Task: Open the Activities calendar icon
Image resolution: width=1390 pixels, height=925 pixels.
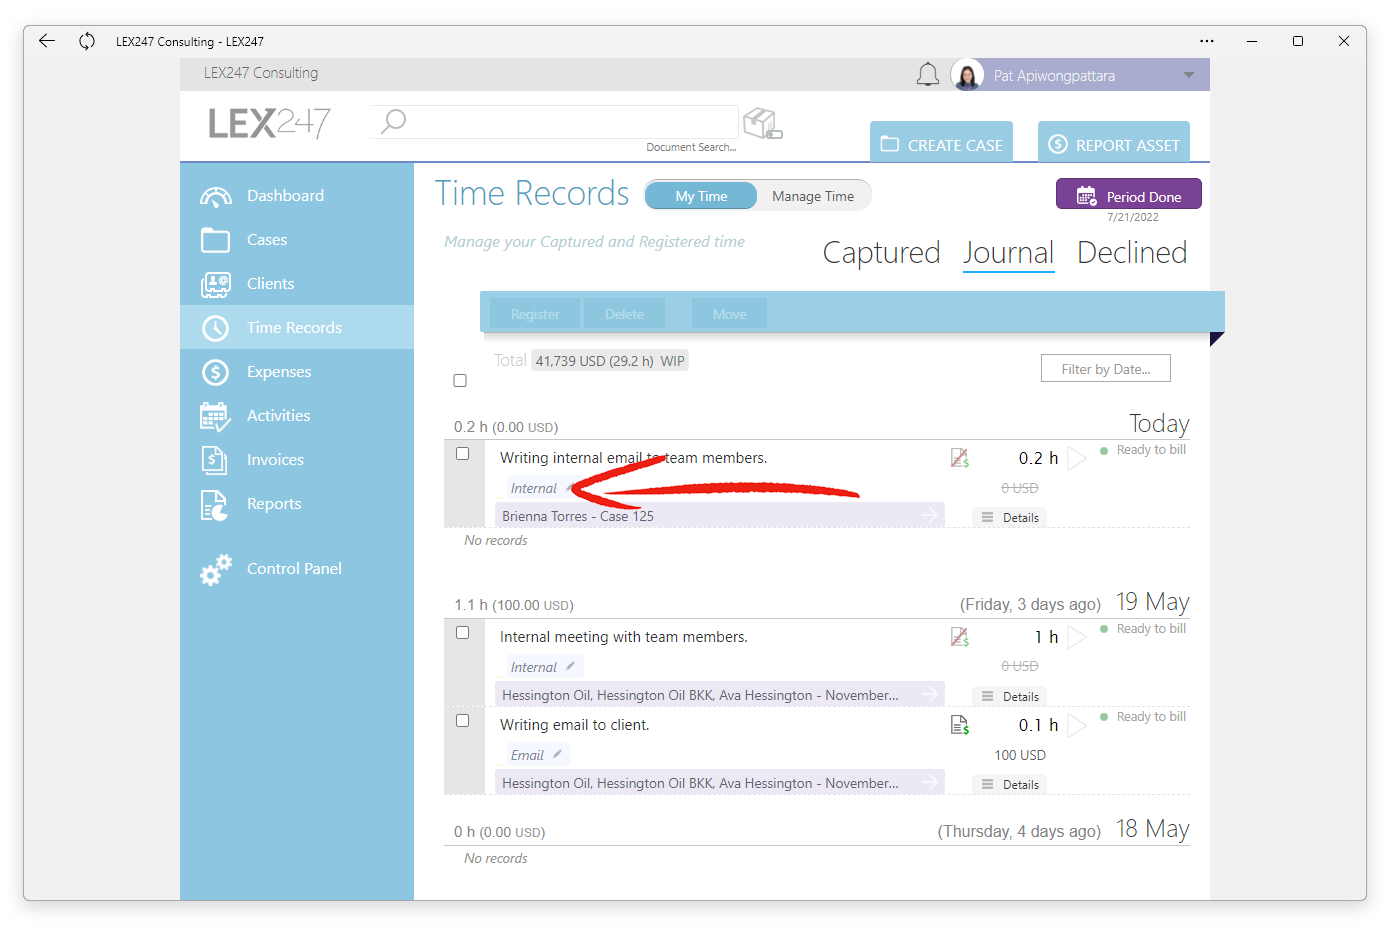Action: tap(215, 416)
